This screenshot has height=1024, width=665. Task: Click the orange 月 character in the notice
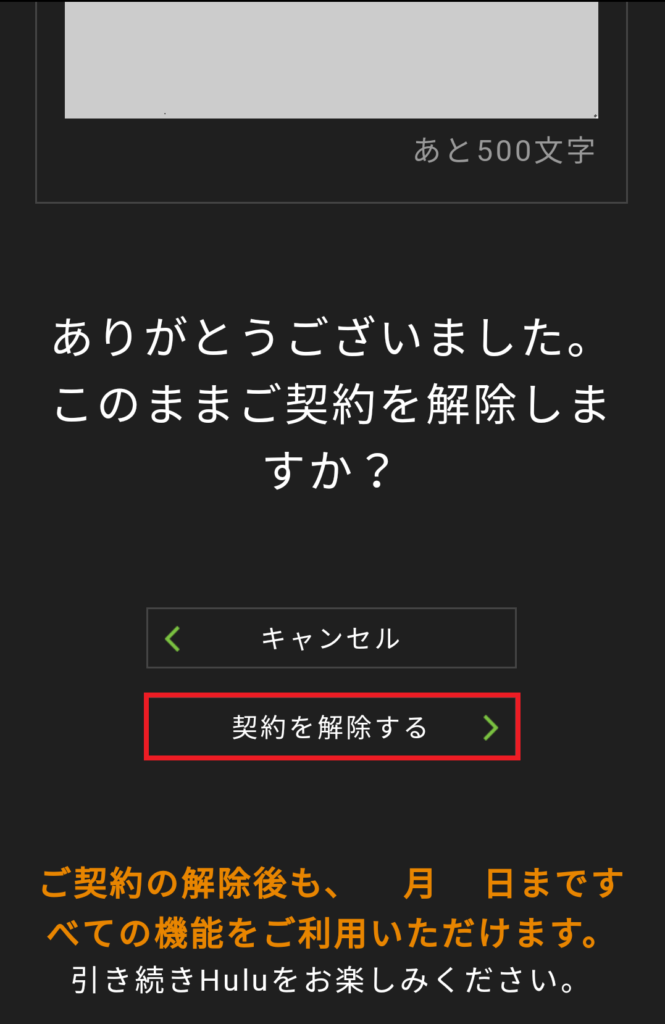(419, 884)
